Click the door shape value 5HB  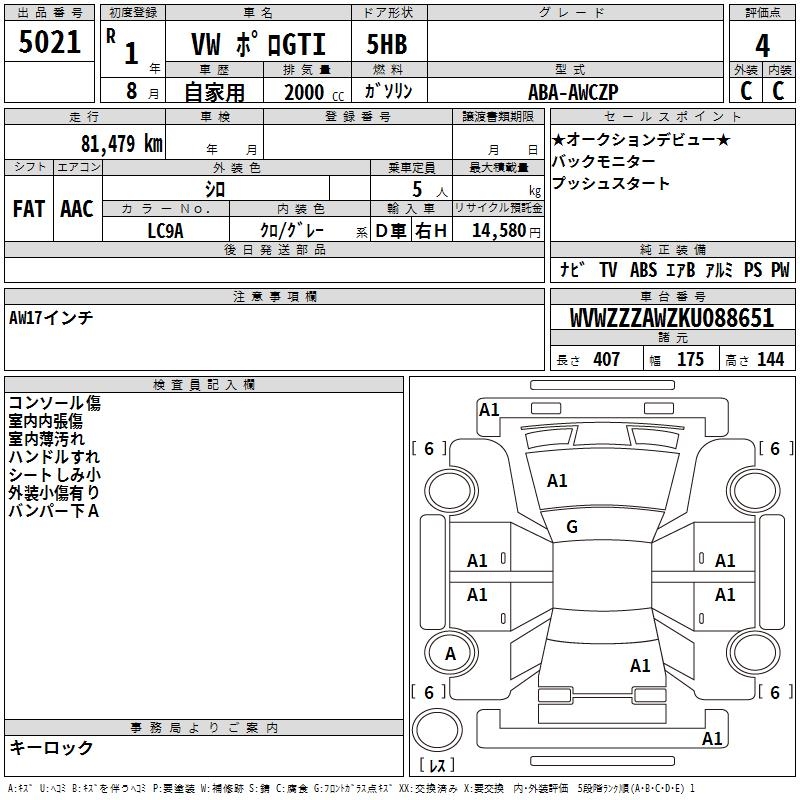click(387, 44)
